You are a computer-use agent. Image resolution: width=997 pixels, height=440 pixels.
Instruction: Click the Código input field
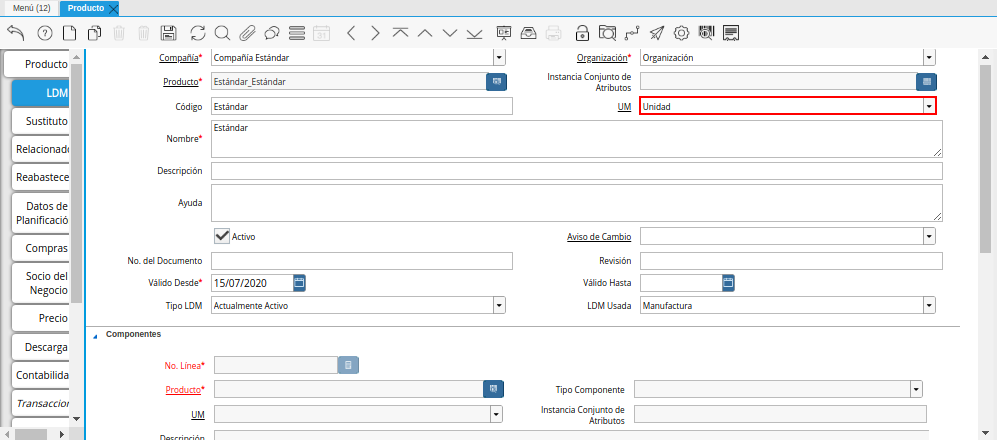point(361,106)
